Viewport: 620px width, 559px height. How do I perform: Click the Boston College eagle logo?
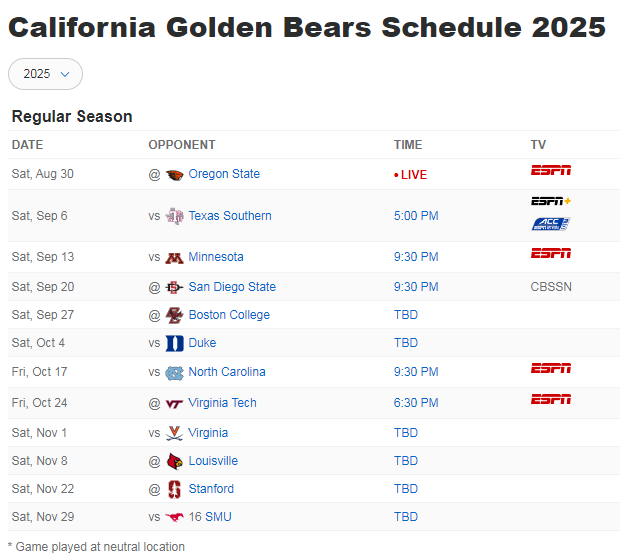tap(174, 315)
